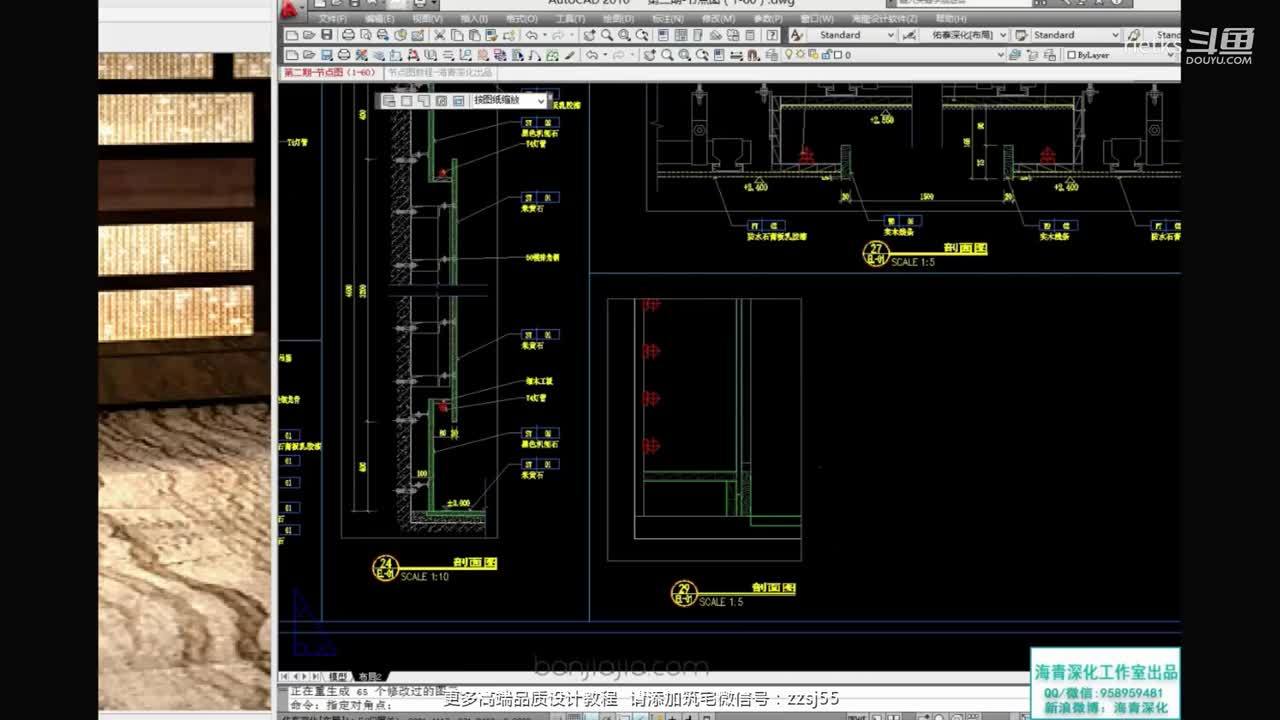Toggle the layer on/off lightbulb icon
This screenshot has width=1280, height=720.
[788, 55]
